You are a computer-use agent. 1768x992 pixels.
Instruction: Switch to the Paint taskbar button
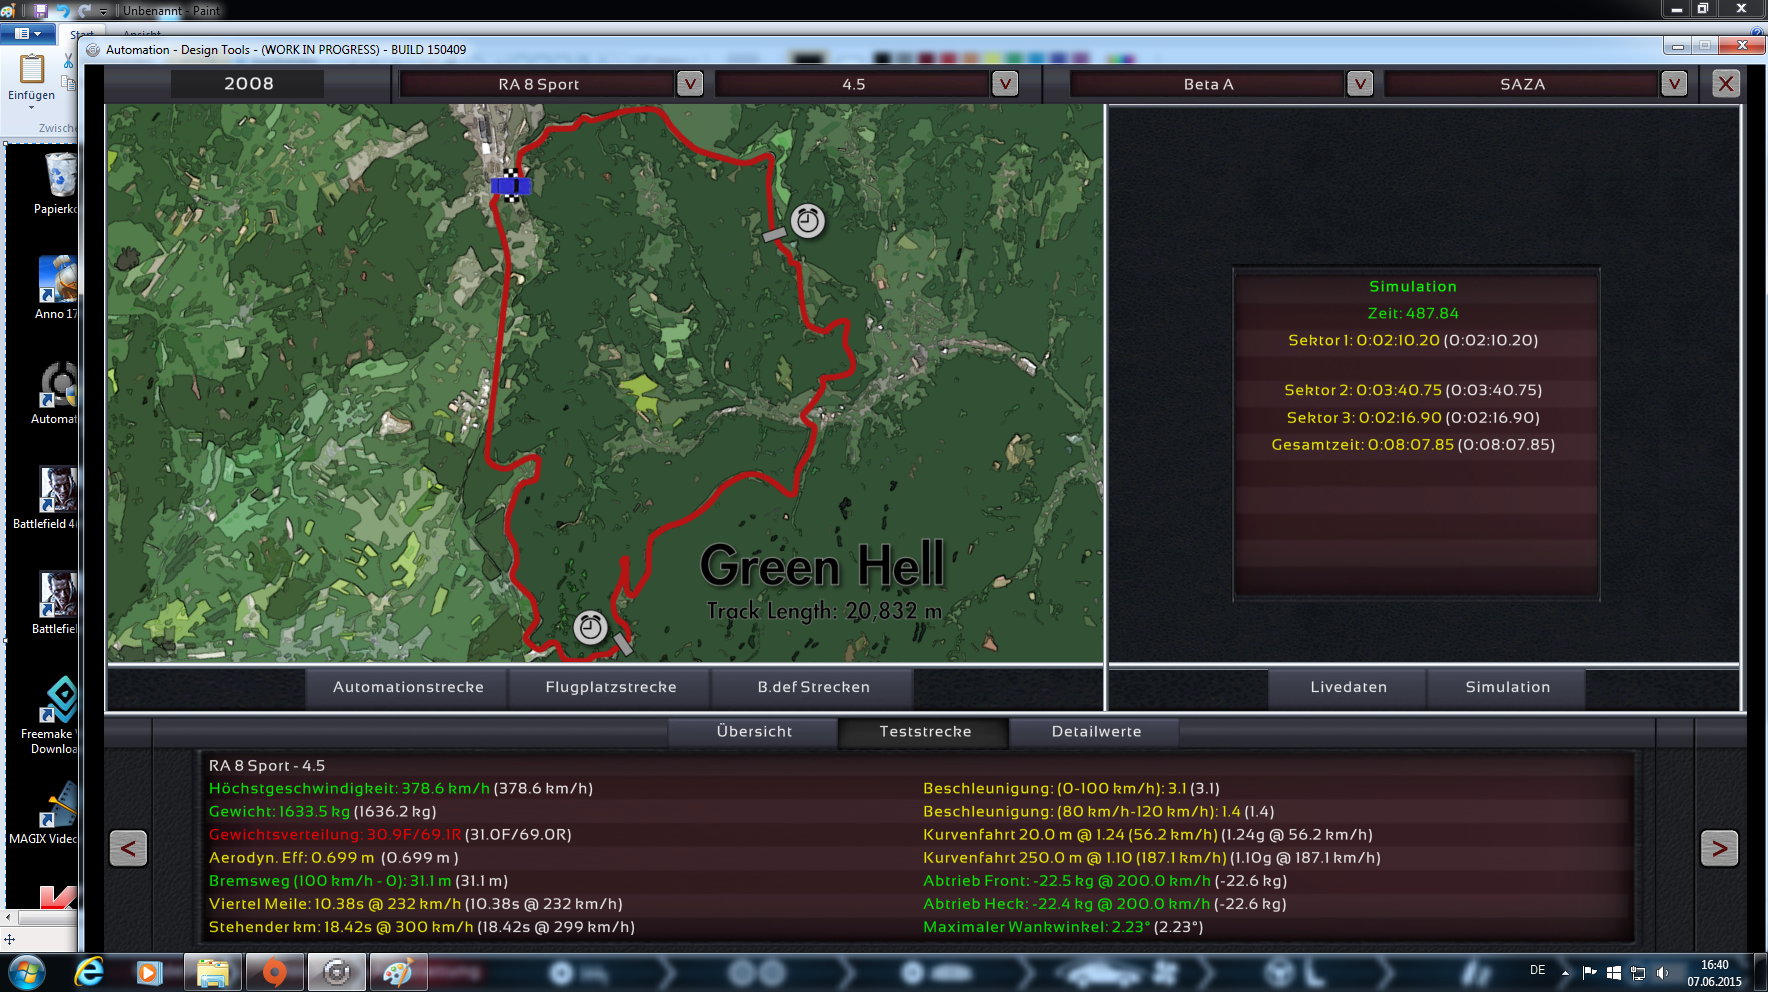398,972
